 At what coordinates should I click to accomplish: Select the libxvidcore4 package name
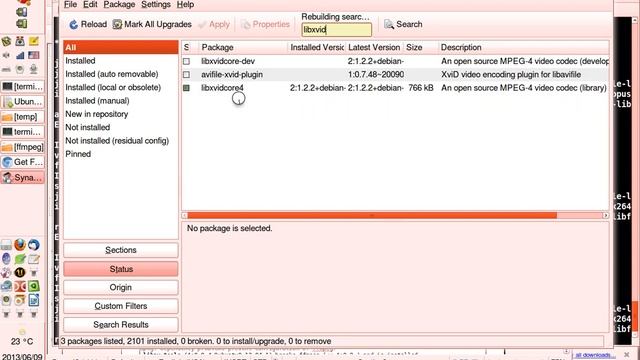point(222,88)
